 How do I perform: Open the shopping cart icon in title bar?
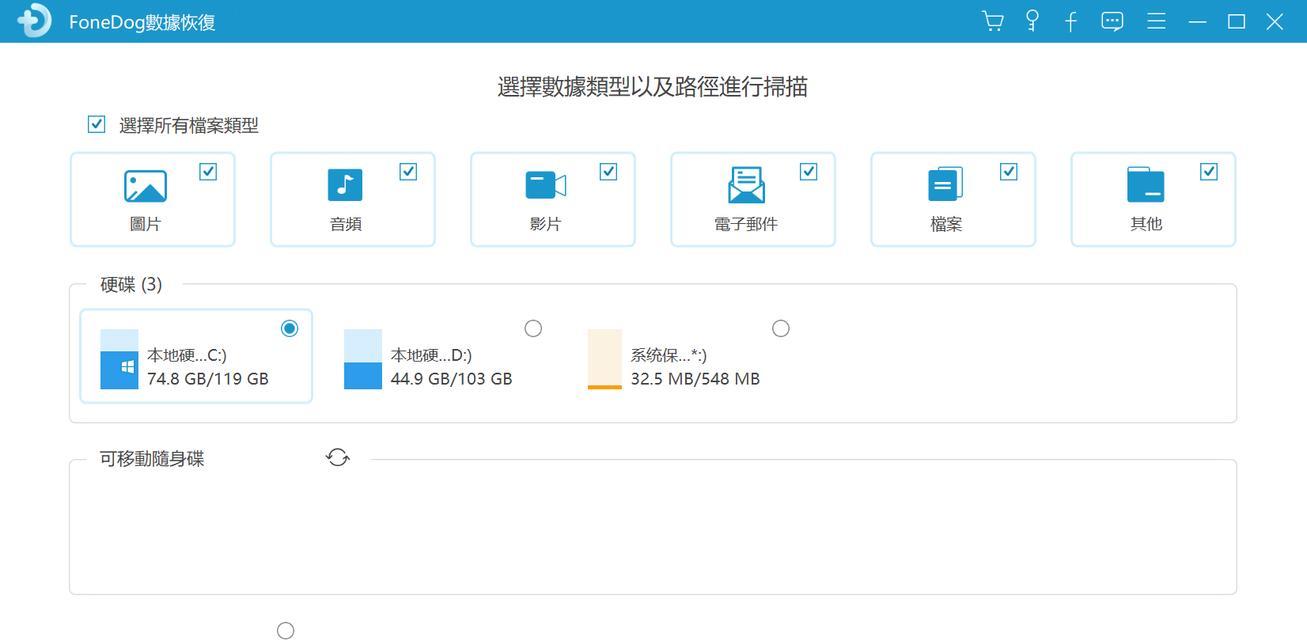pos(993,21)
